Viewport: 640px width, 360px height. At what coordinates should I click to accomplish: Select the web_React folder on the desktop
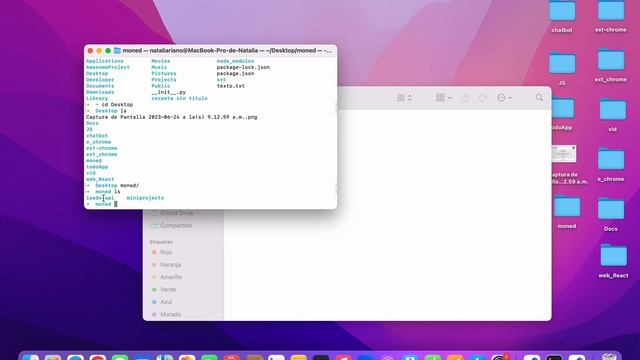[613, 256]
